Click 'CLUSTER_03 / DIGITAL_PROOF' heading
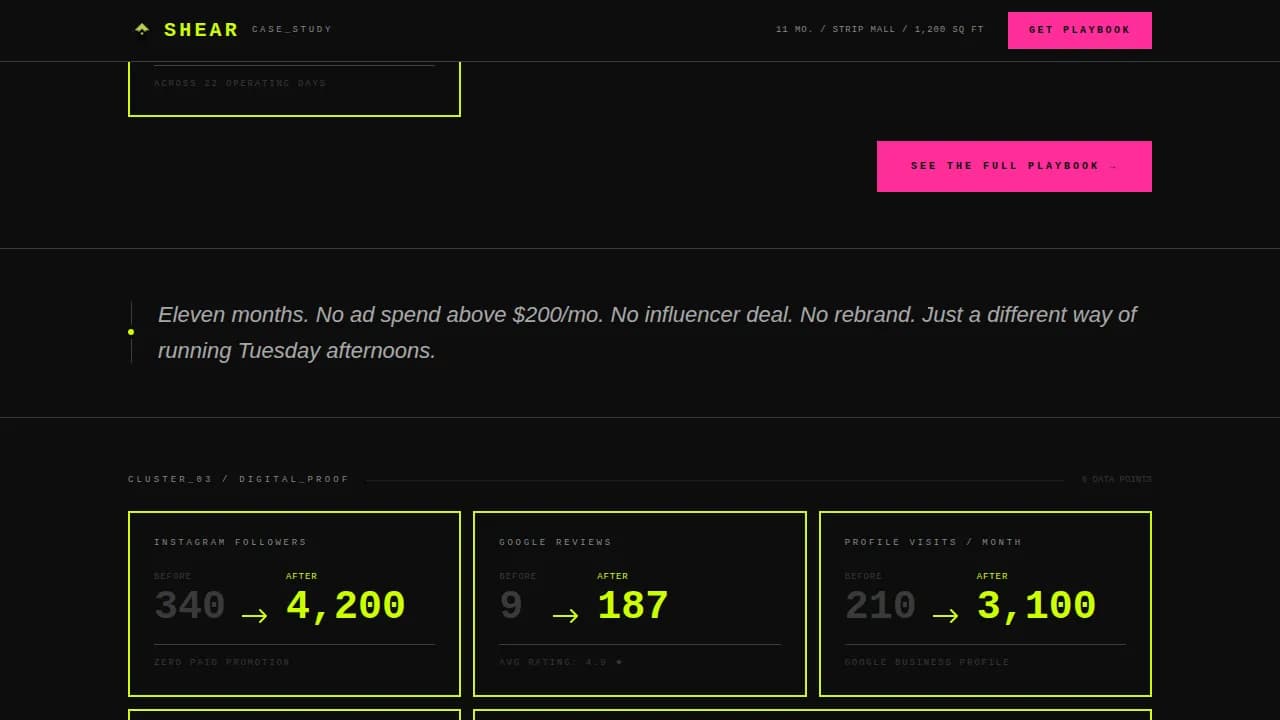1280x720 pixels. [239, 480]
